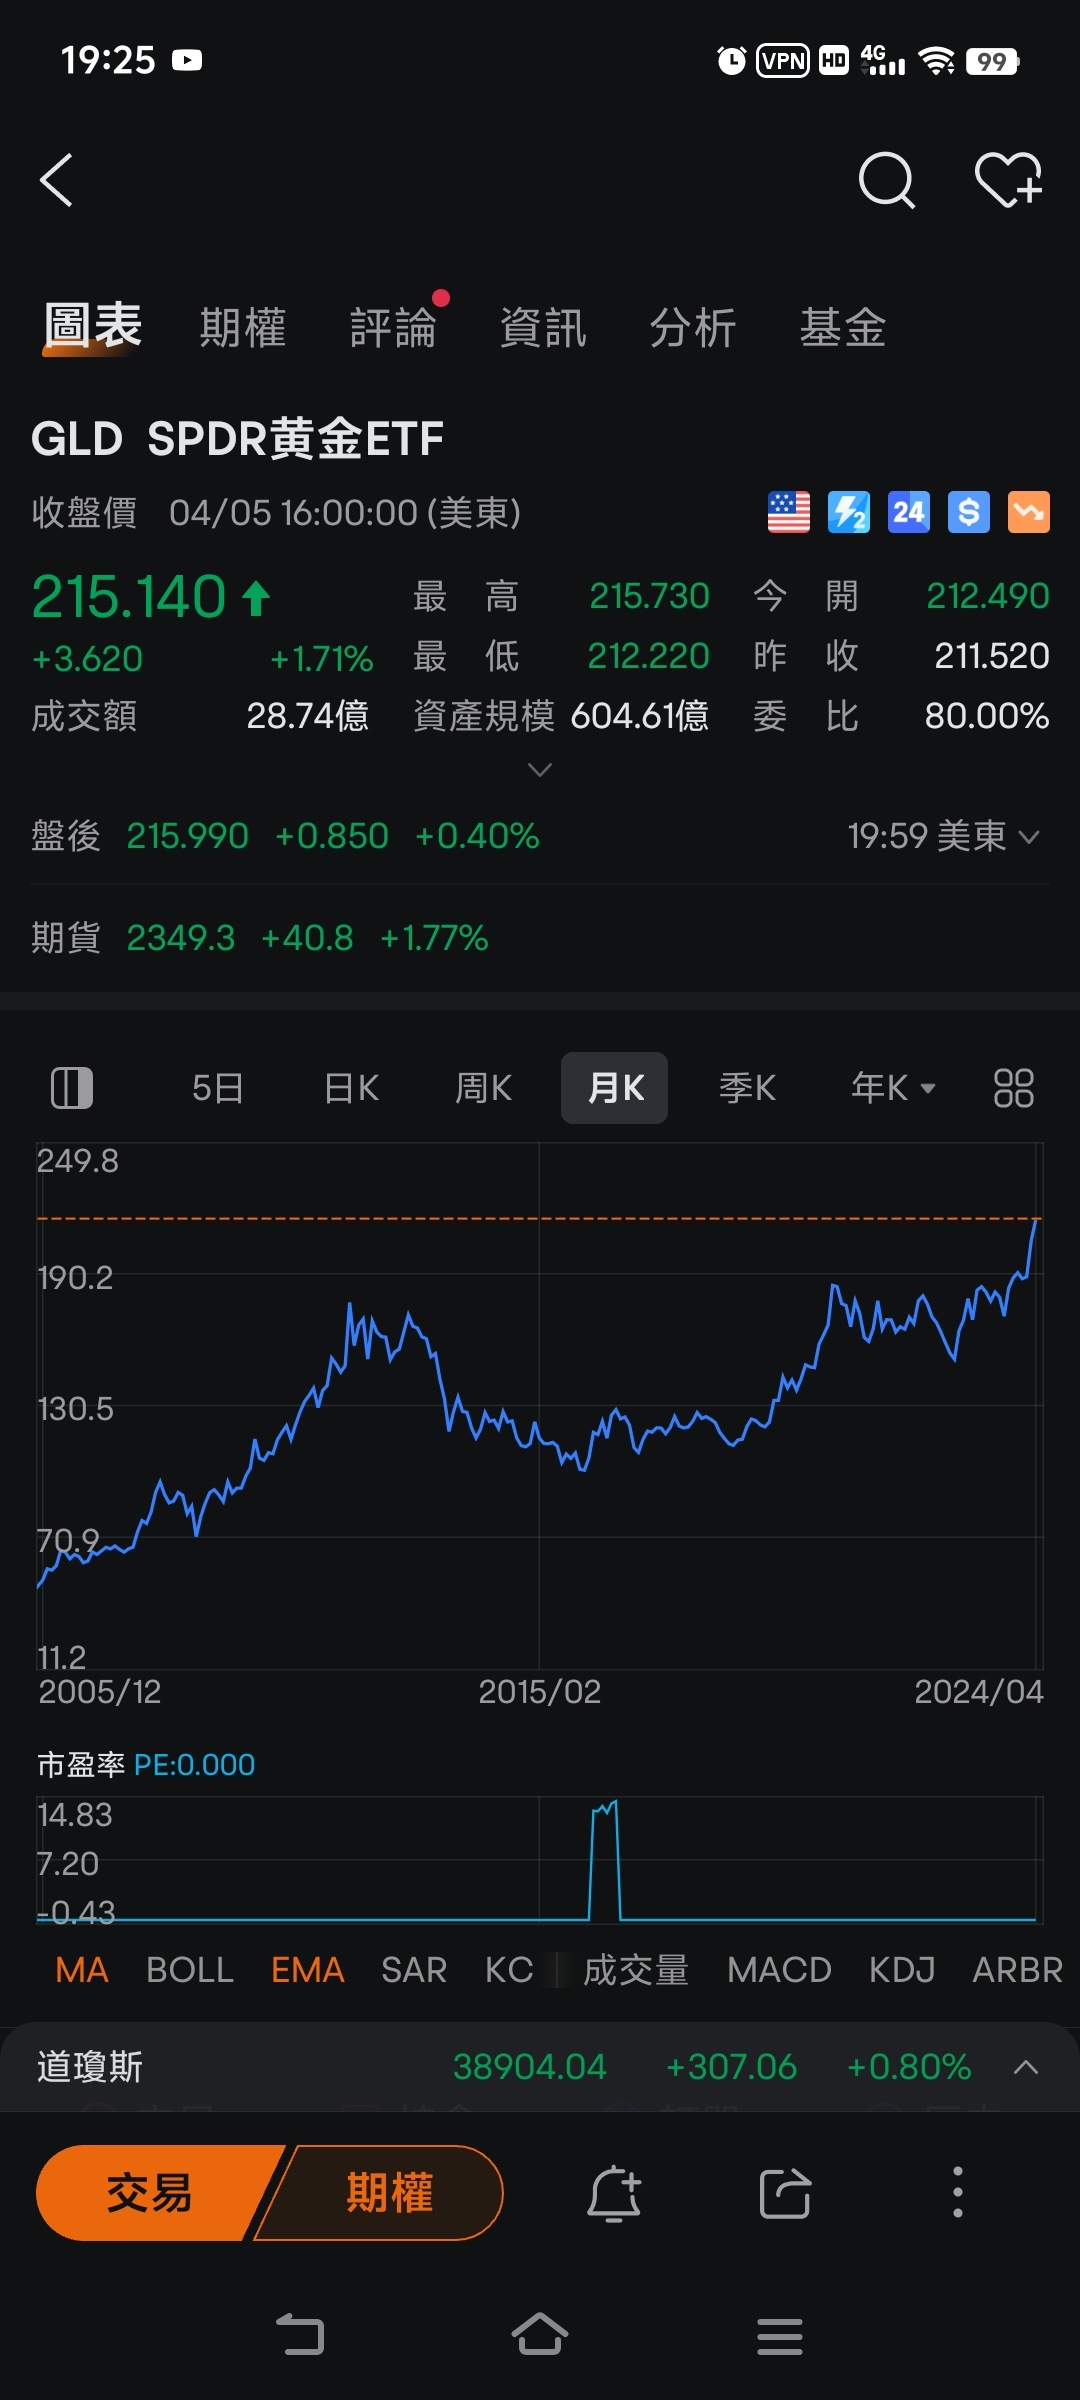Select the 季K chart period
The width and height of the screenshot is (1080, 2400).
tap(748, 1088)
